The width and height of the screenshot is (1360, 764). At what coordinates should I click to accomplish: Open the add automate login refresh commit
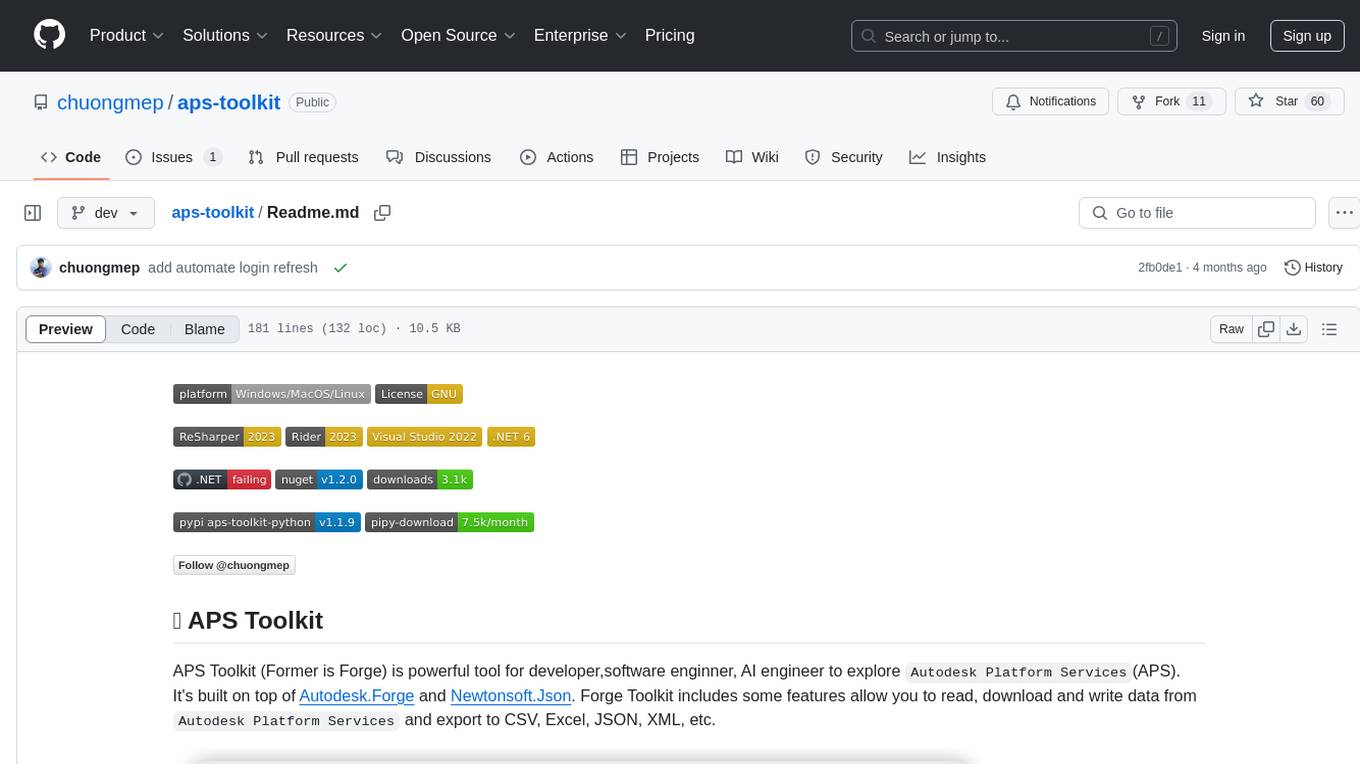pyautogui.click(x=233, y=268)
